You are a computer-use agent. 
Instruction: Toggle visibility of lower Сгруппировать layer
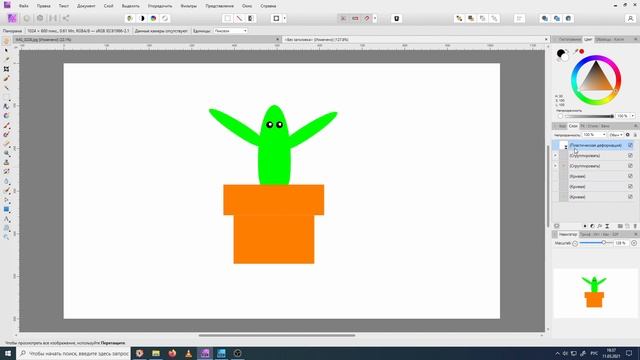pos(630,166)
